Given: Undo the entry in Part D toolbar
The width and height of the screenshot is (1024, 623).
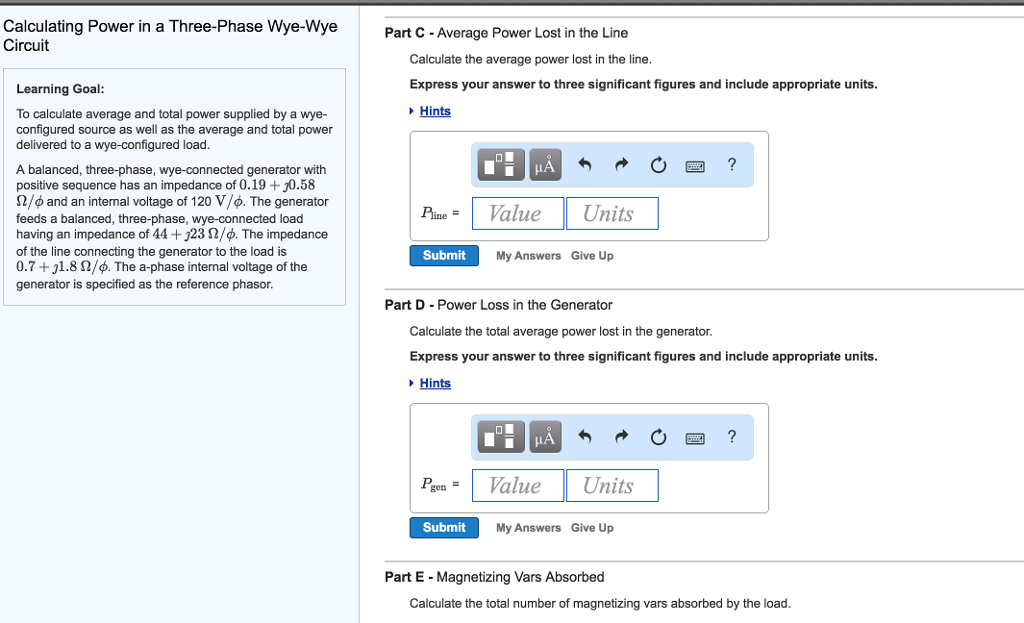Looking at the screenshot, I should pyautogui.click(x=585, y=436).
